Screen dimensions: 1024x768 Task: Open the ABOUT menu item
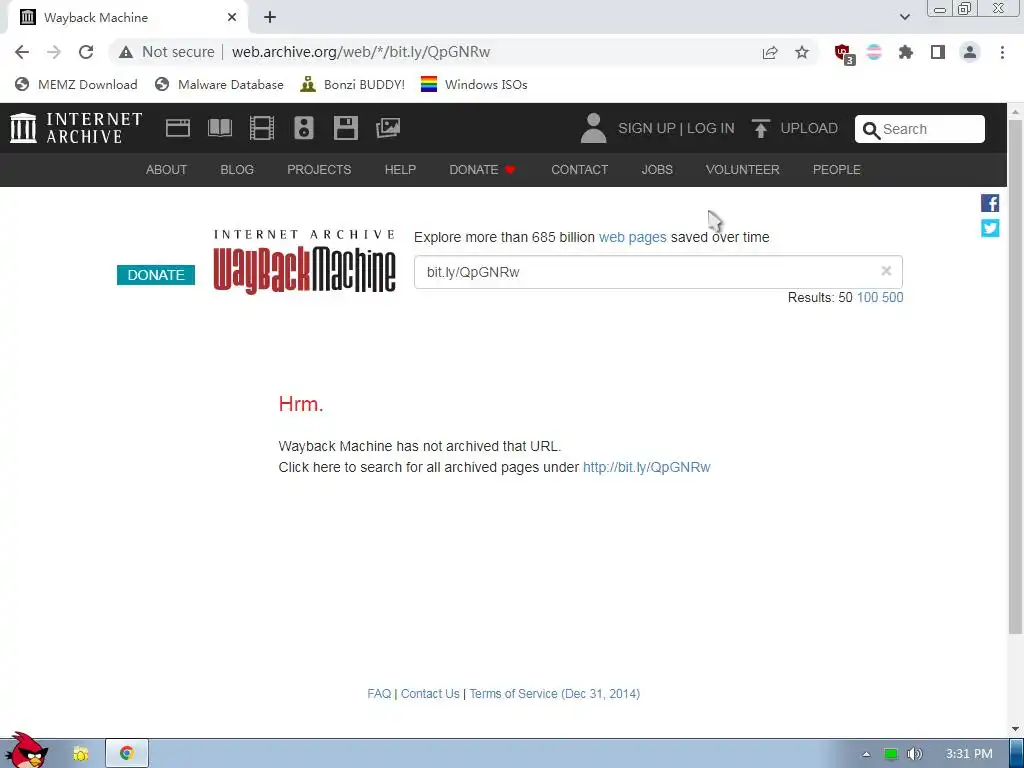click(x=167, y=170)
